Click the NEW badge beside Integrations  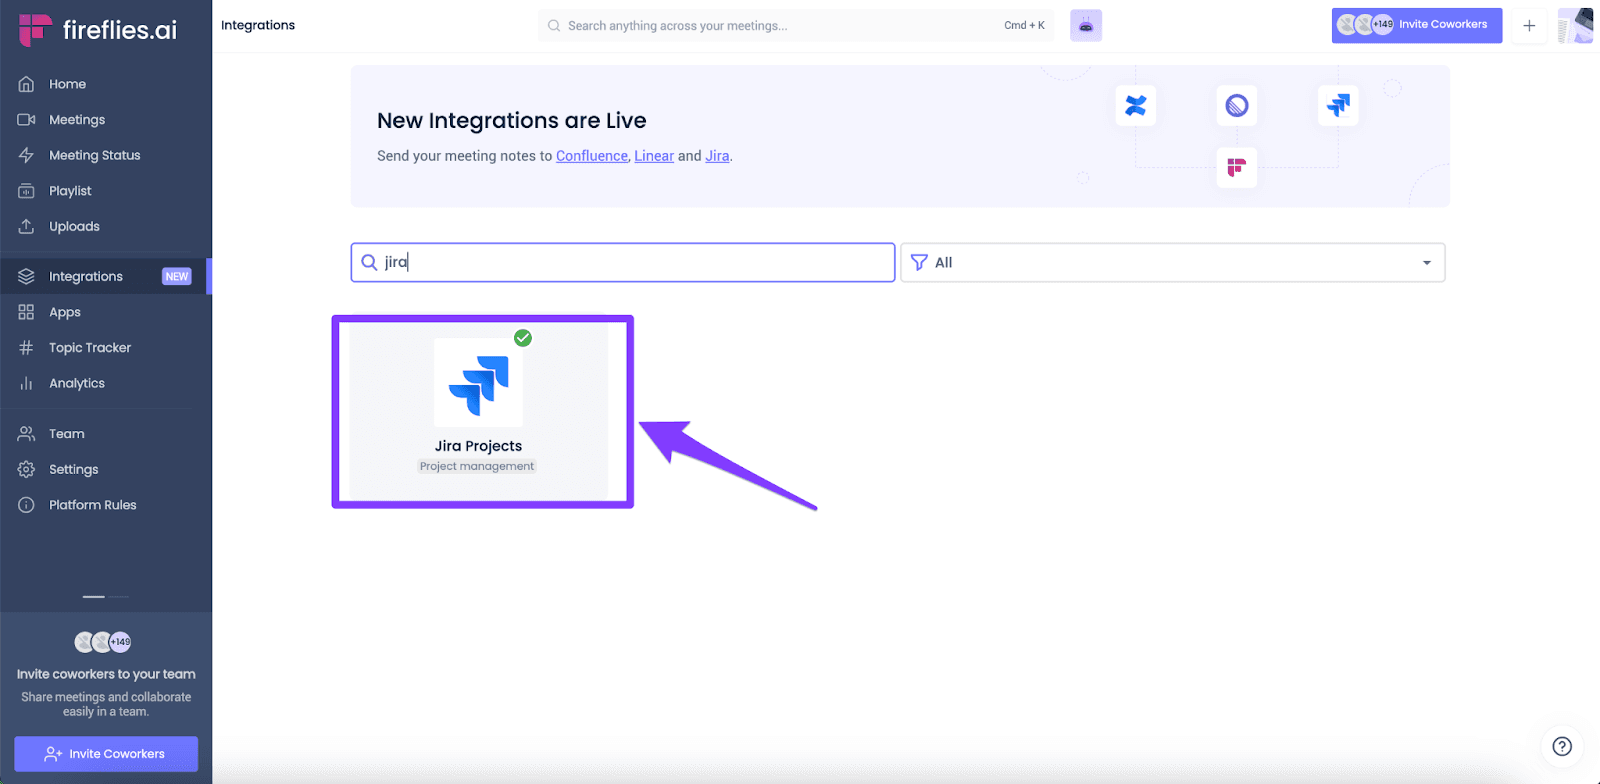[177, 276]
